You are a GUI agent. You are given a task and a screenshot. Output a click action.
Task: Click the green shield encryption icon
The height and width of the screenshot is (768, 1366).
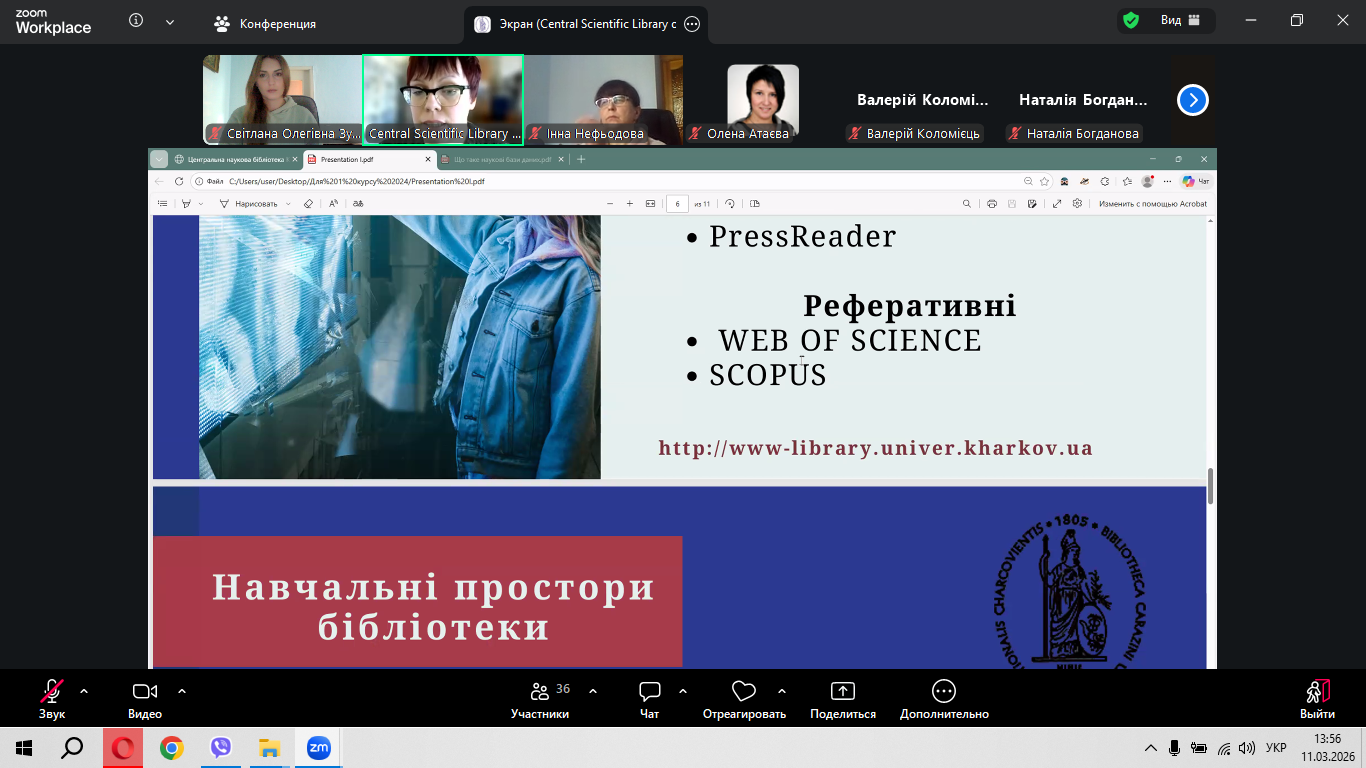coord(1131,21)
